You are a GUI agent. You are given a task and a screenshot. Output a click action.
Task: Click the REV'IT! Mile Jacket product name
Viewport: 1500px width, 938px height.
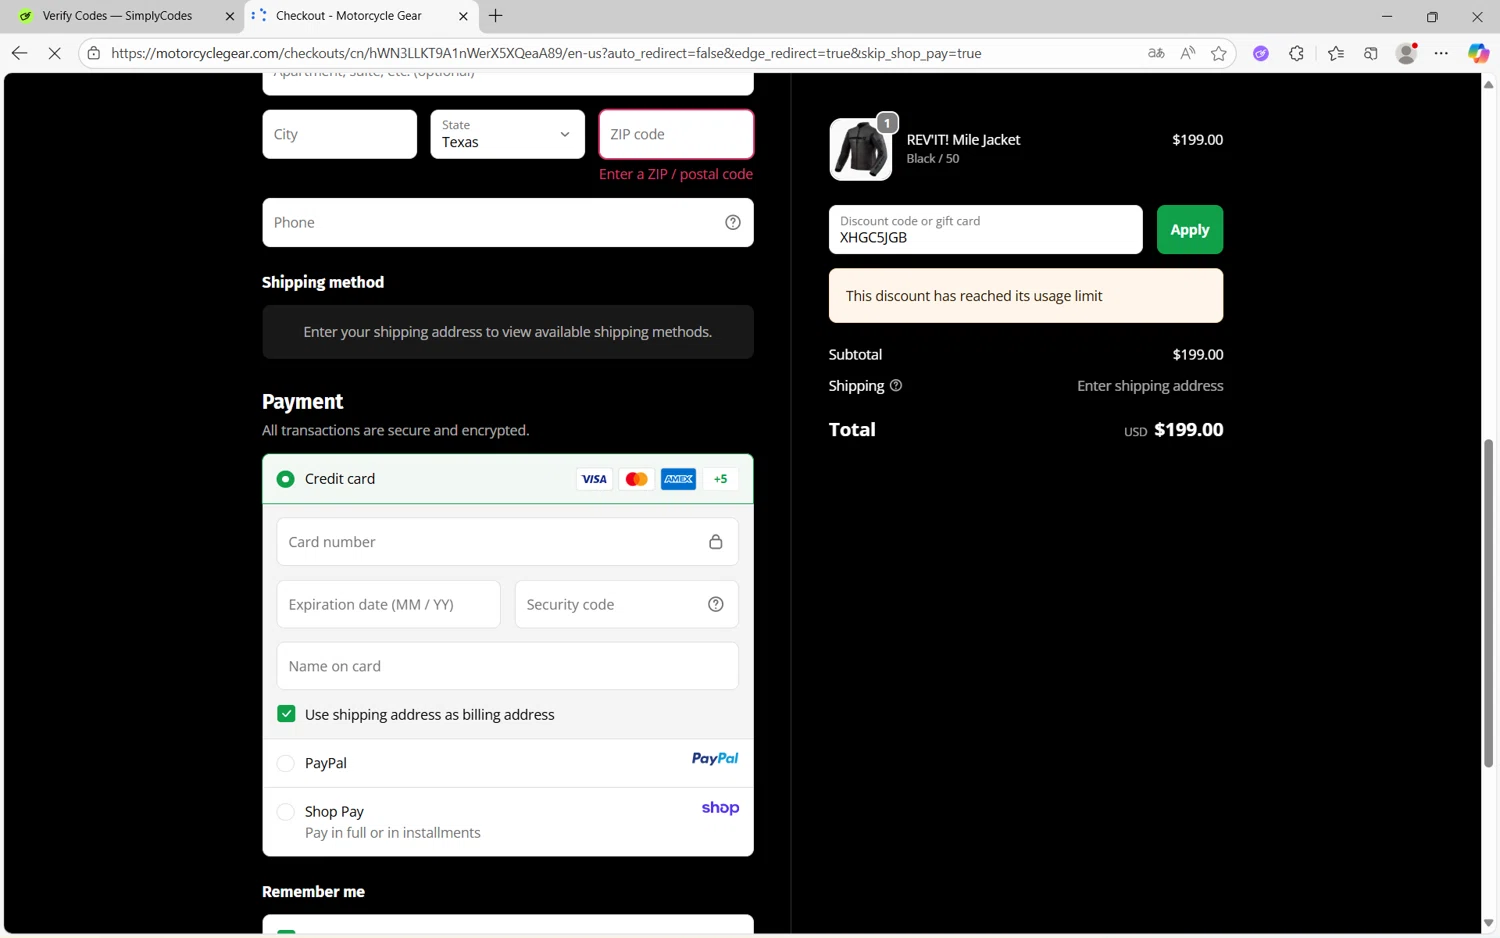(x=964, y=140)
